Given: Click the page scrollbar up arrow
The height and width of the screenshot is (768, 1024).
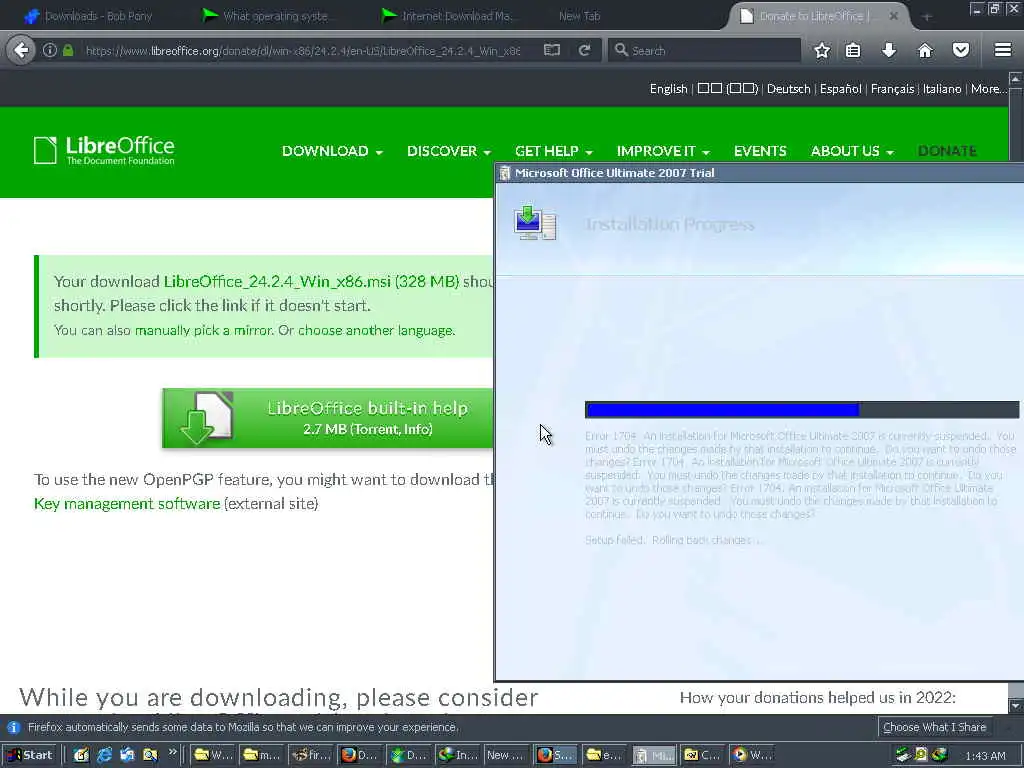Looking at the screenshot, I should pyautogui.click(x=1016, y=79).
